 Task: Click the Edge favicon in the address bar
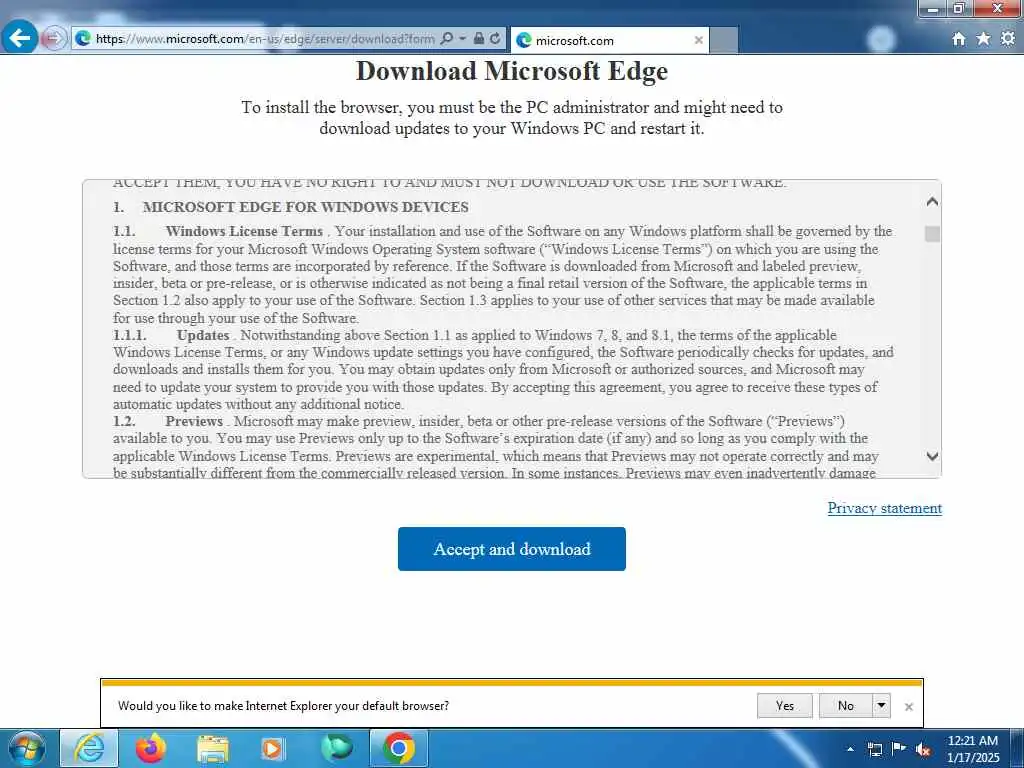point(83,39)
